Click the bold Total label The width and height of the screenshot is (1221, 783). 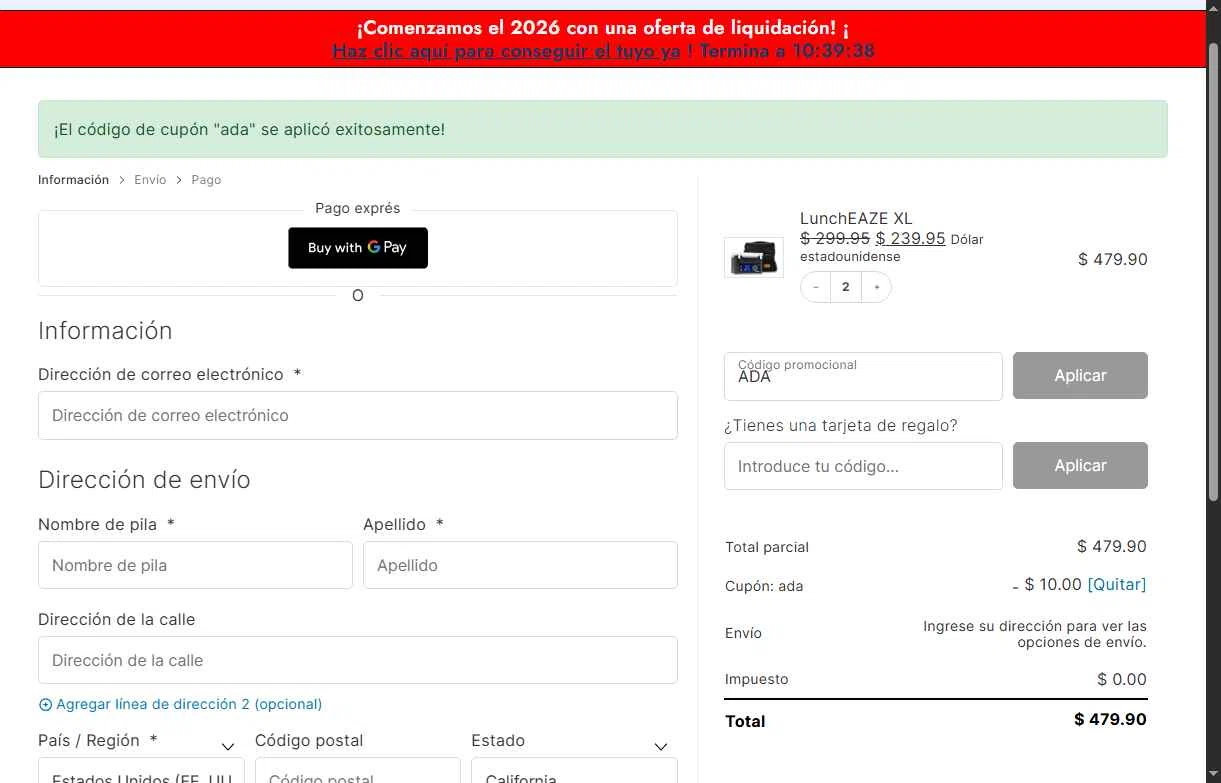[745, 721]
